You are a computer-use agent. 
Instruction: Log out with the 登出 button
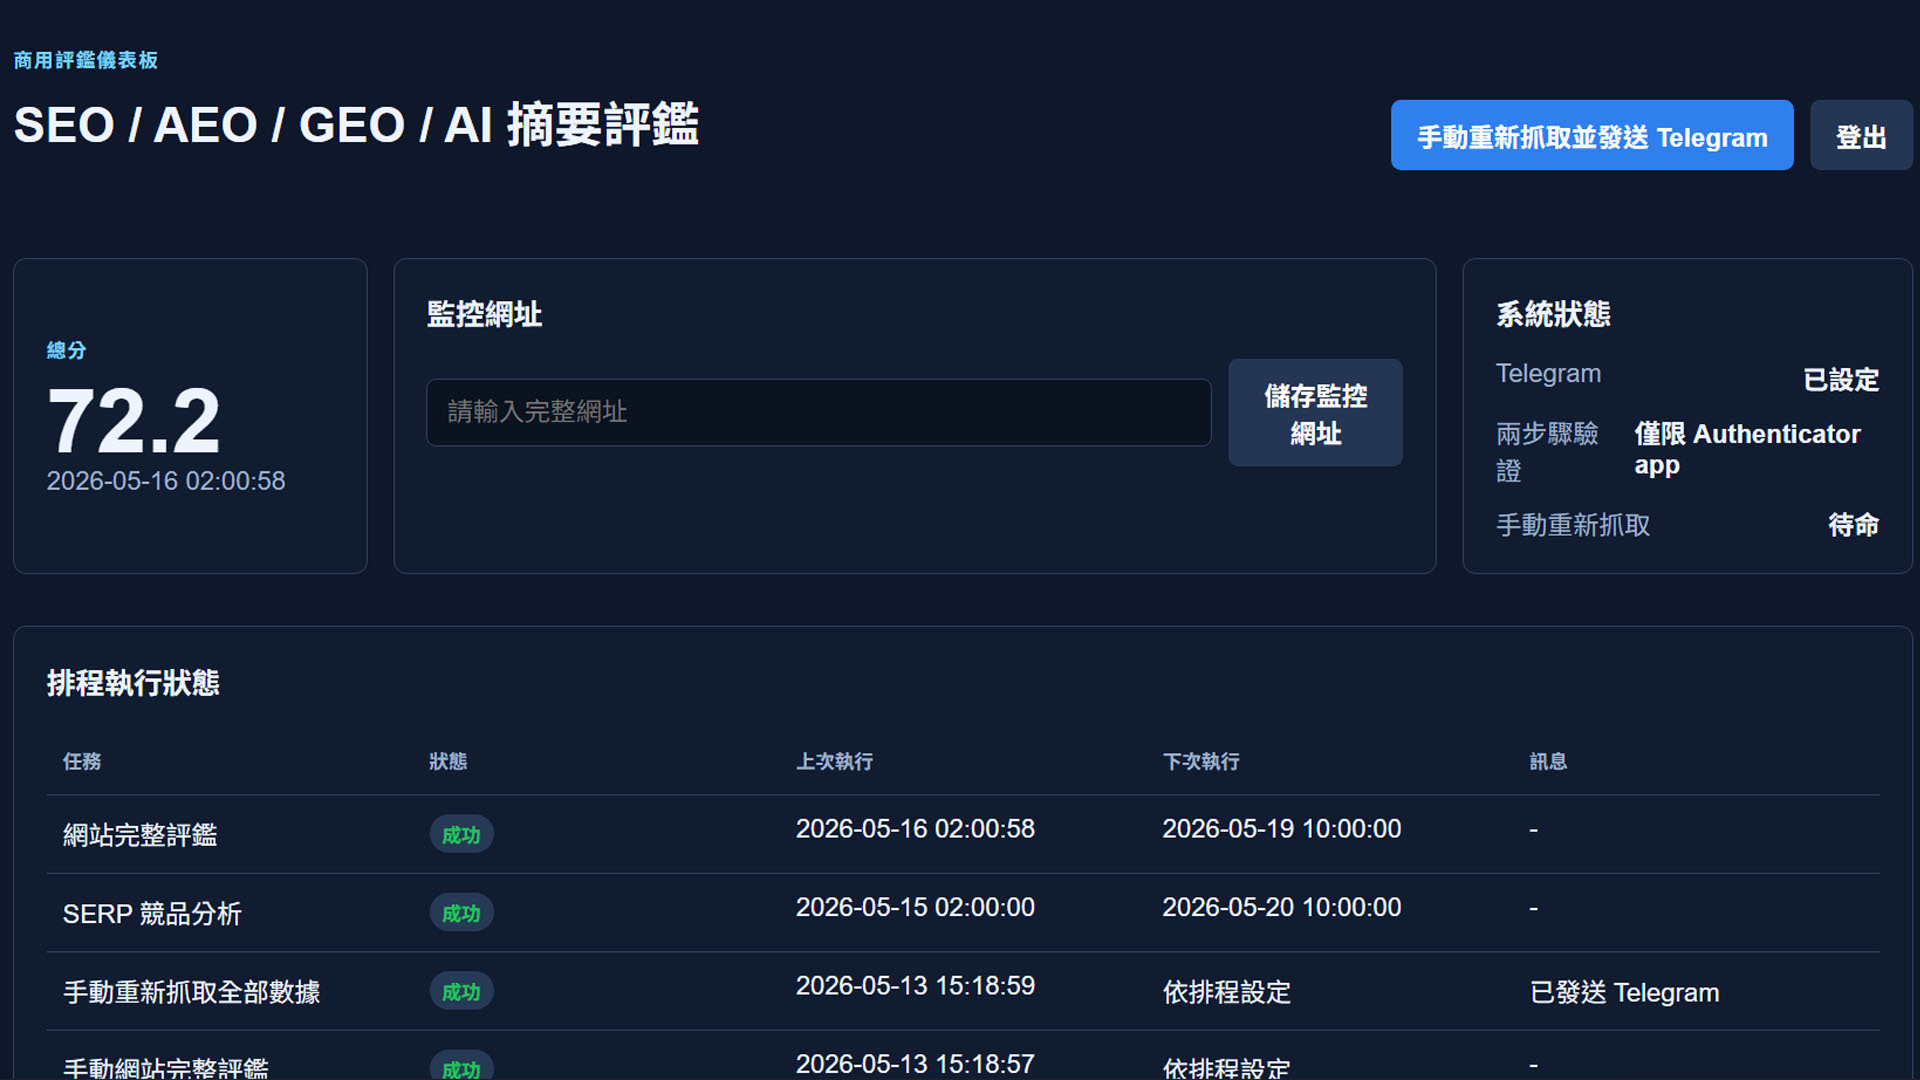point(1861,135)
